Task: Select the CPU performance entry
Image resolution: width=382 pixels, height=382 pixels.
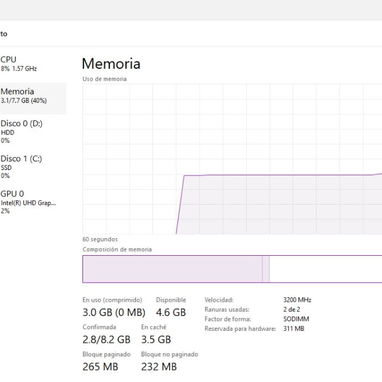Action: (32, 64)
